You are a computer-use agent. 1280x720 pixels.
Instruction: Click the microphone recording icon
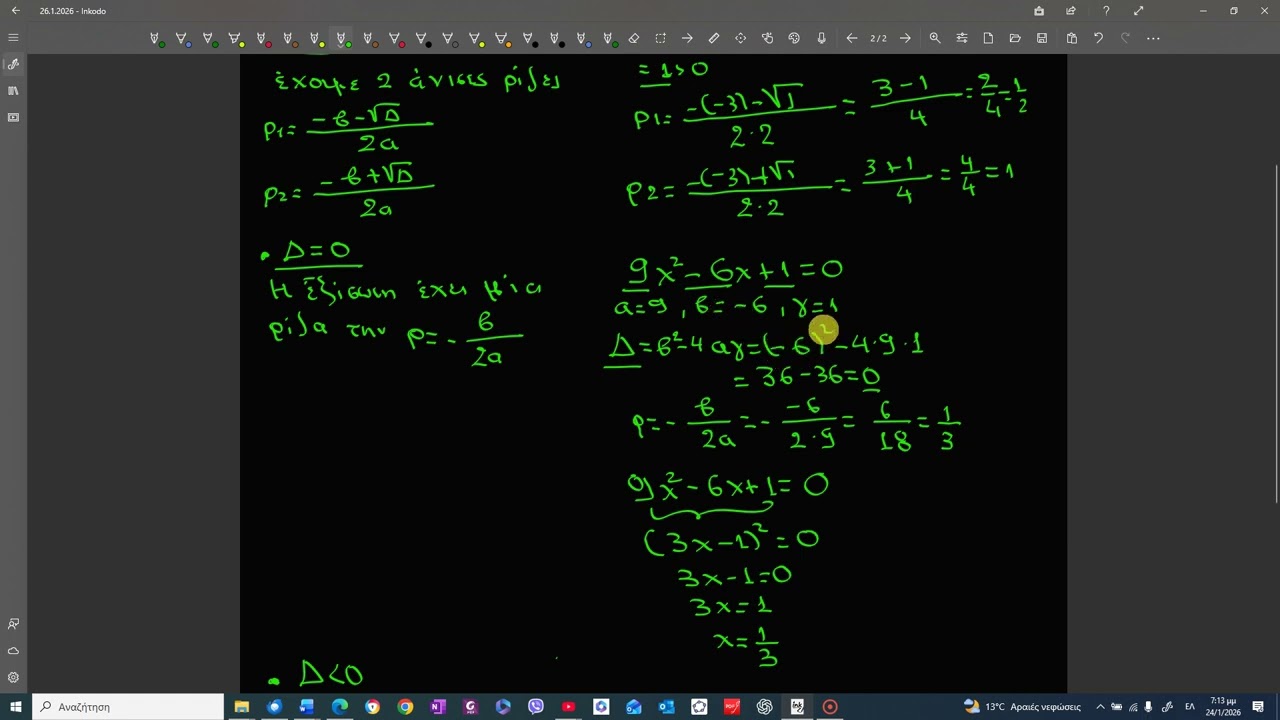coord(821,38)
